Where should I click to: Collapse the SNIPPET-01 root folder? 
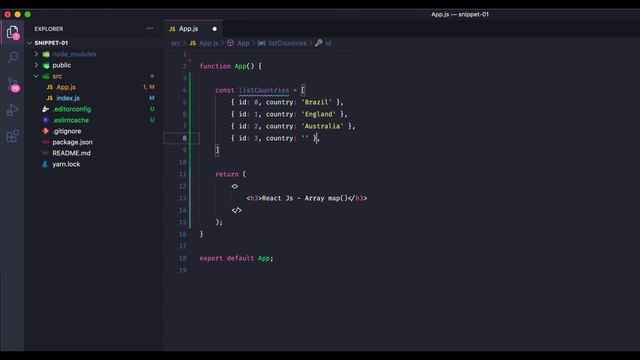[29, 43]
